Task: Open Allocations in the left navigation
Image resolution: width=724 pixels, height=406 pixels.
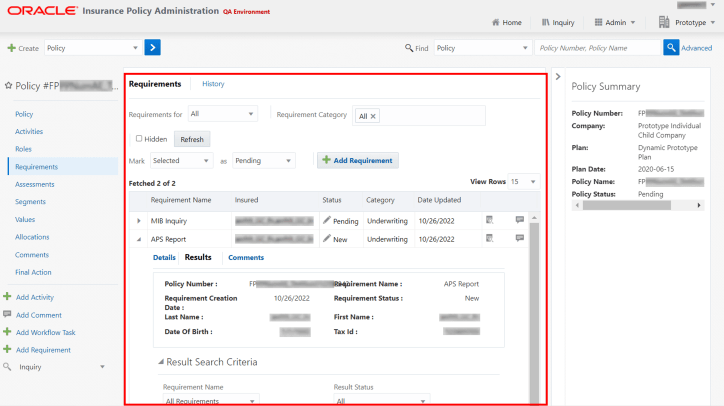Action: pos(32,236)
